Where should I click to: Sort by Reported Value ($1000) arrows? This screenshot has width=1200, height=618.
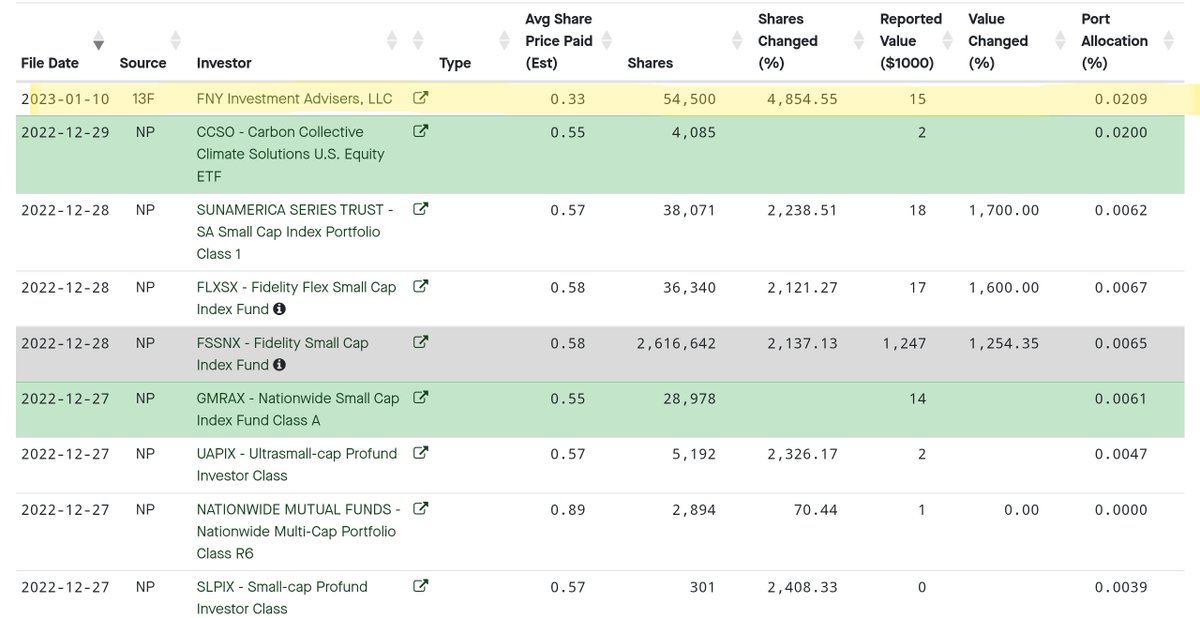point(947,41)
